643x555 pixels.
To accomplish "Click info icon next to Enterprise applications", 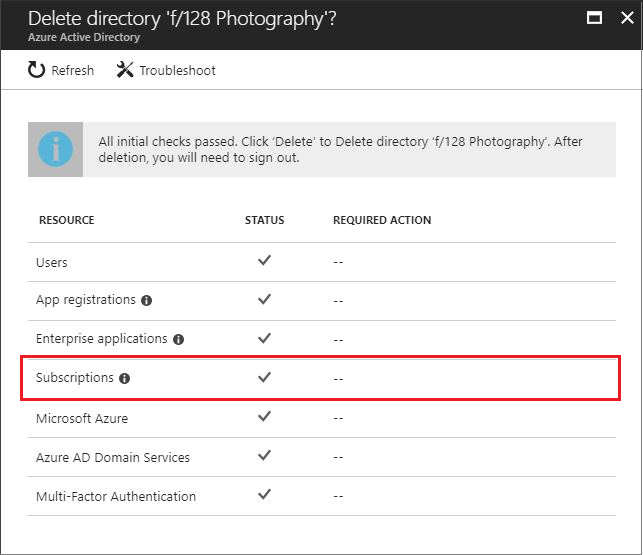I will click(178, 340).
